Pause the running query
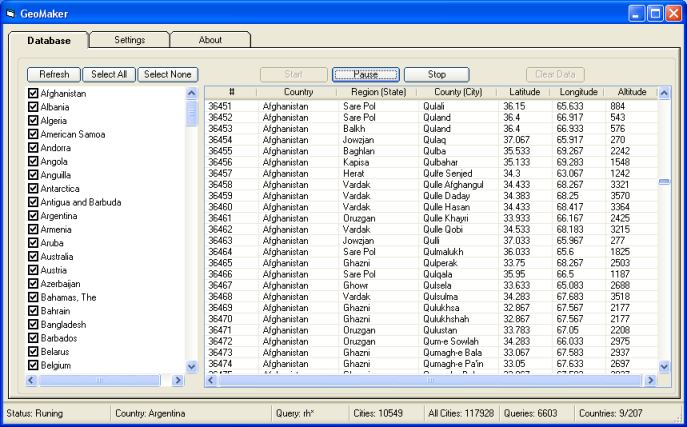The width and height of the screenshot is (687, 427). [365, 74]
